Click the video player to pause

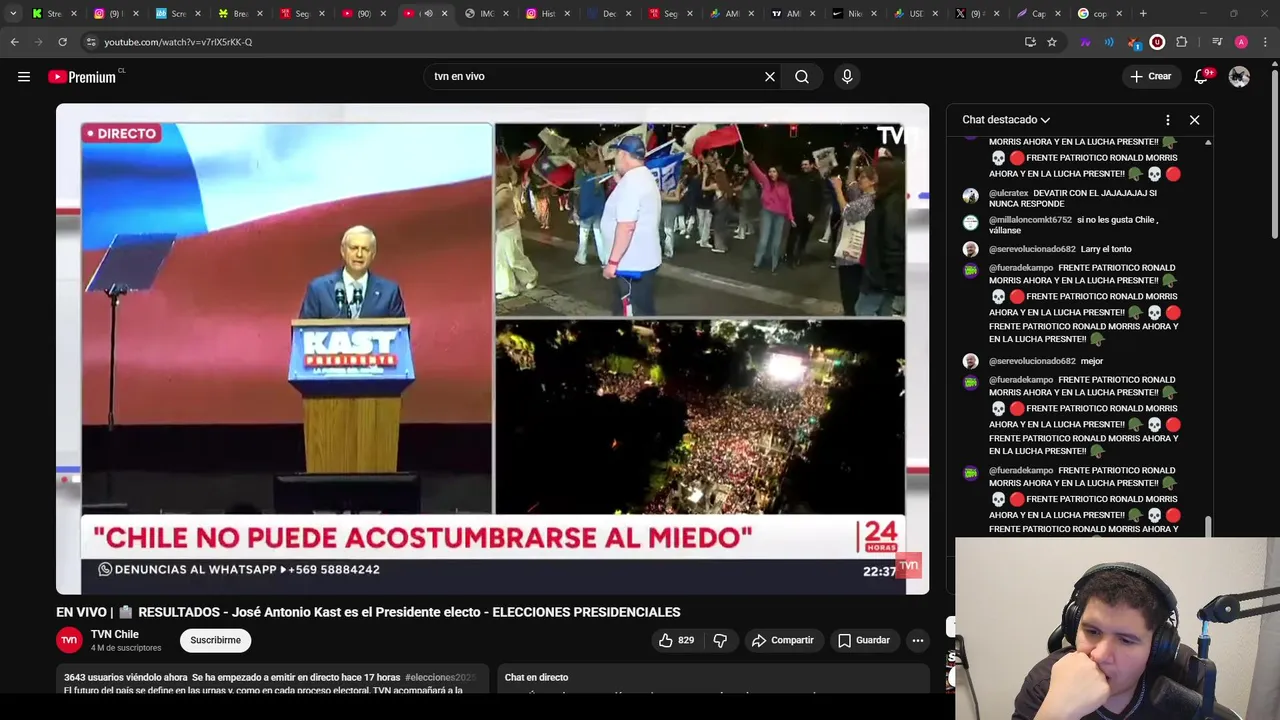[492, 348]
